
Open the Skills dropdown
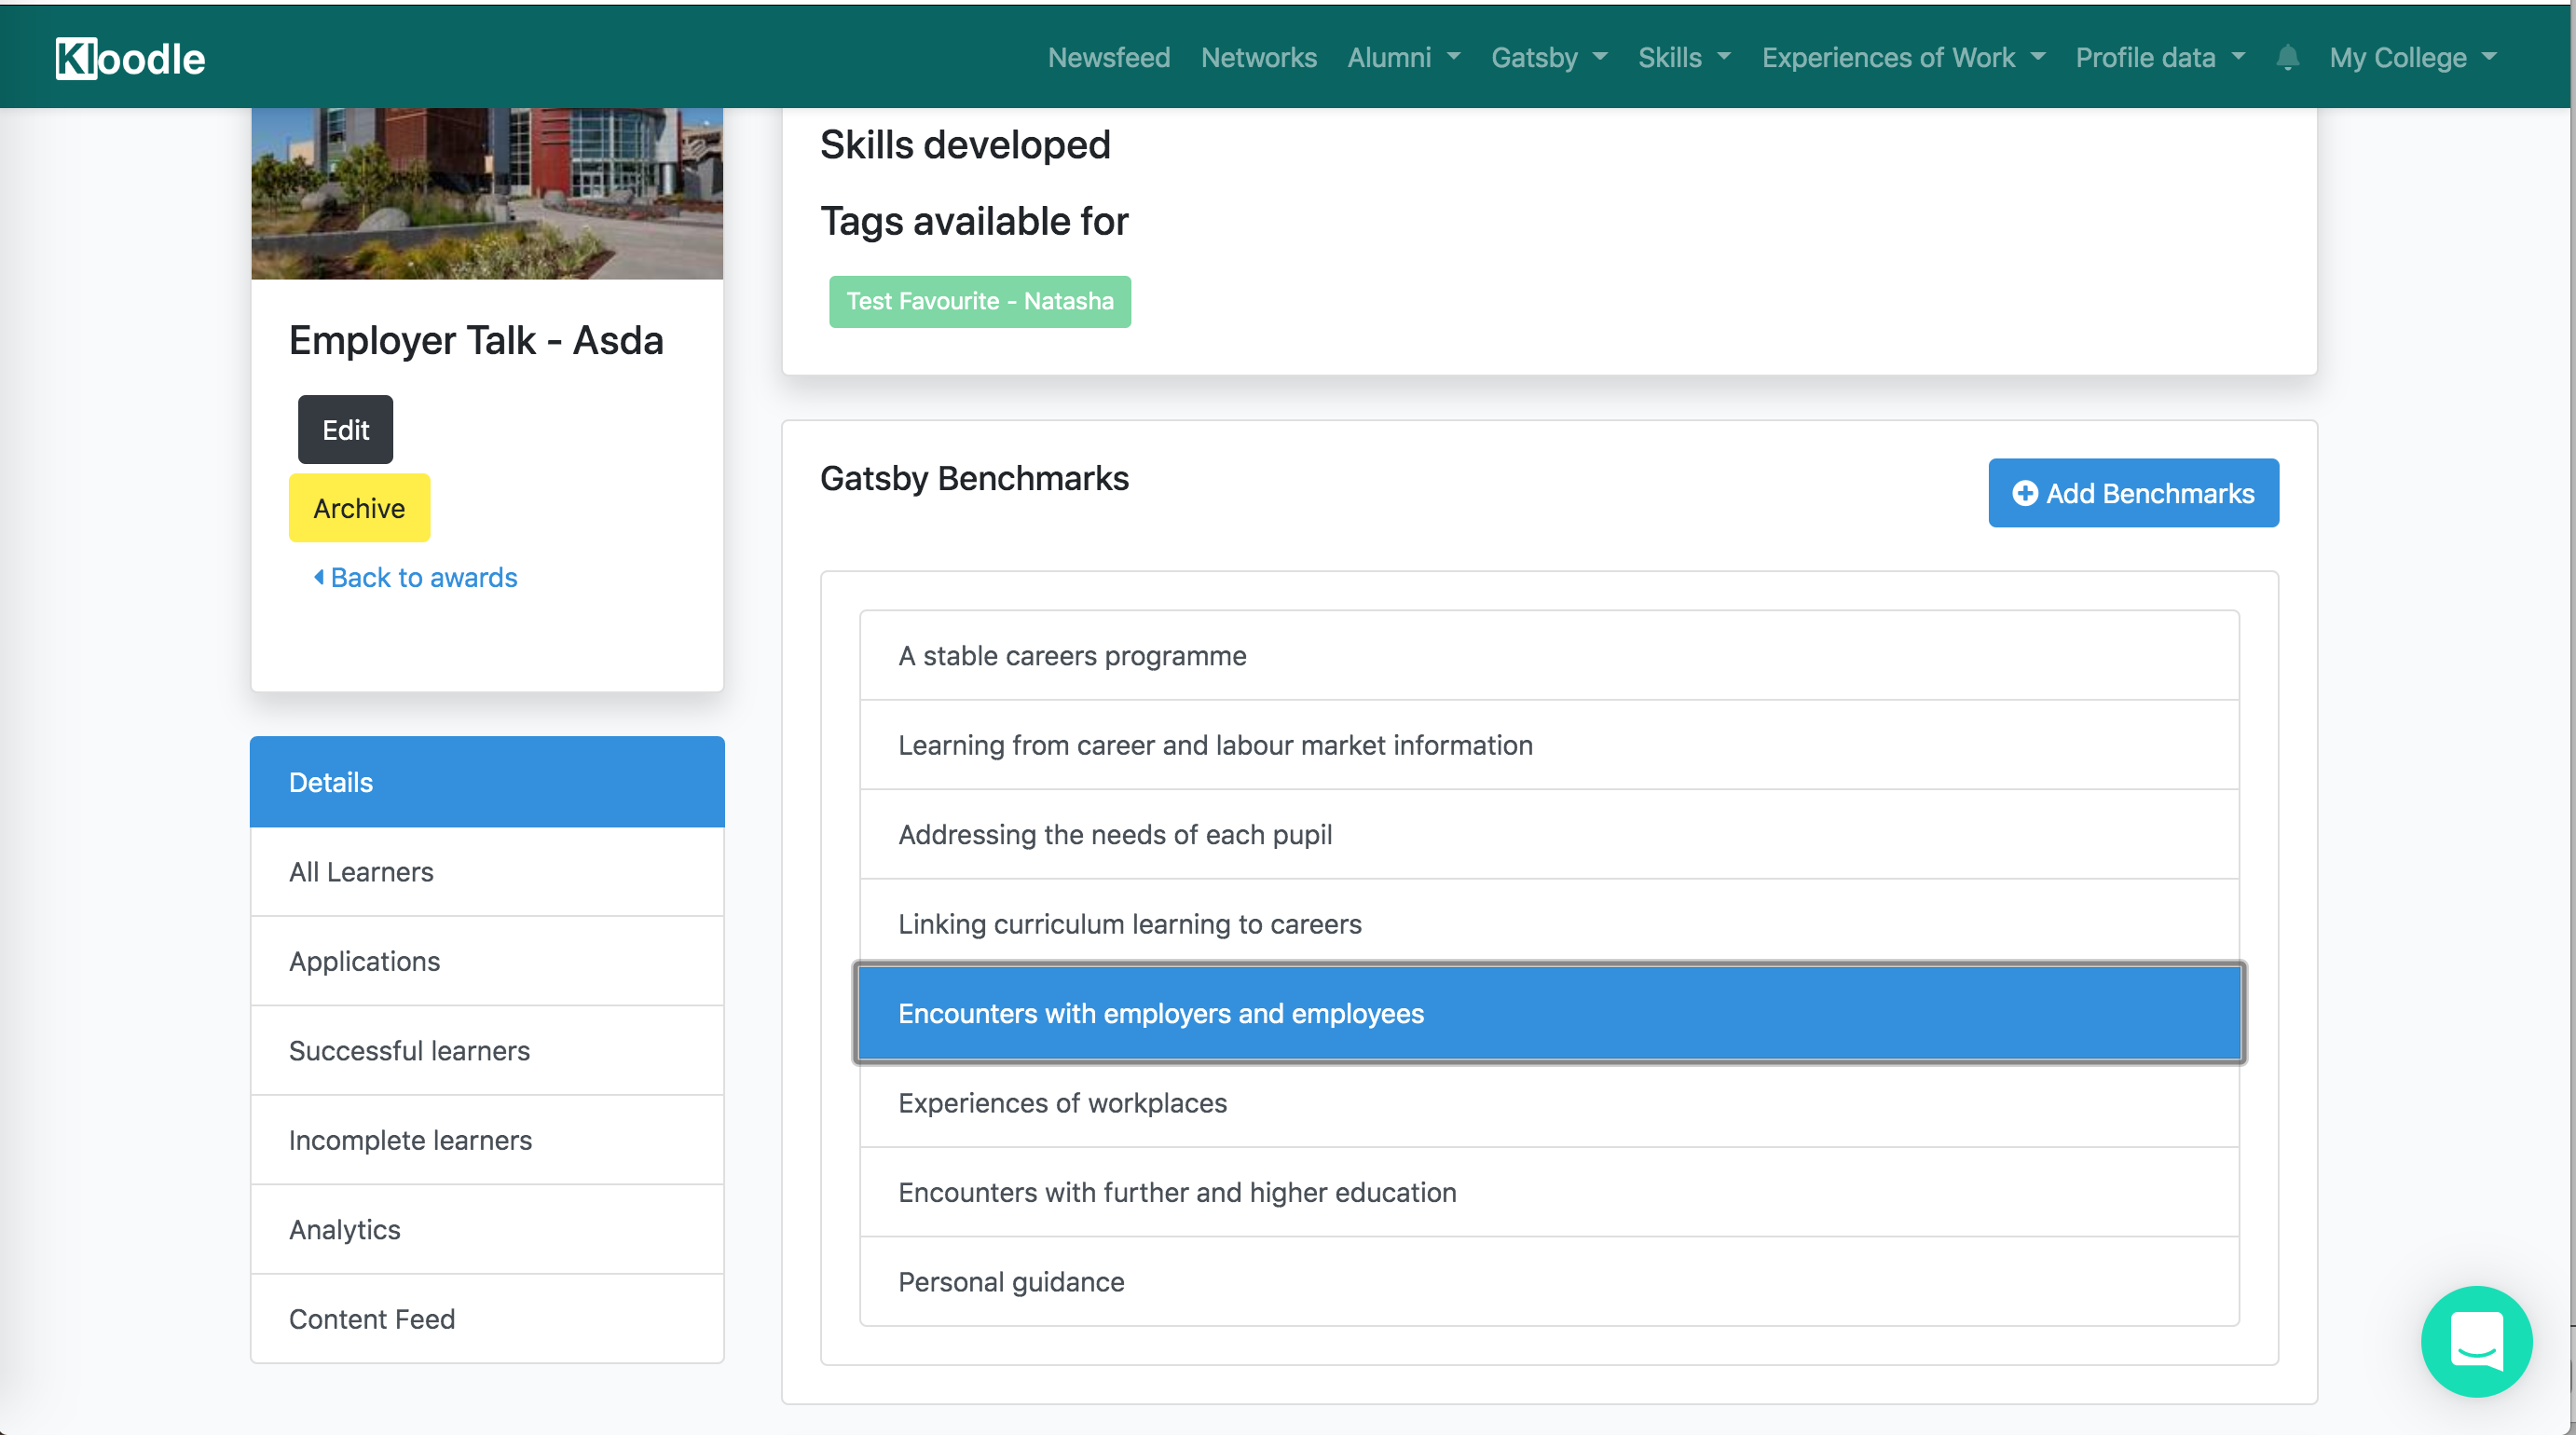tap(1684, 57)
